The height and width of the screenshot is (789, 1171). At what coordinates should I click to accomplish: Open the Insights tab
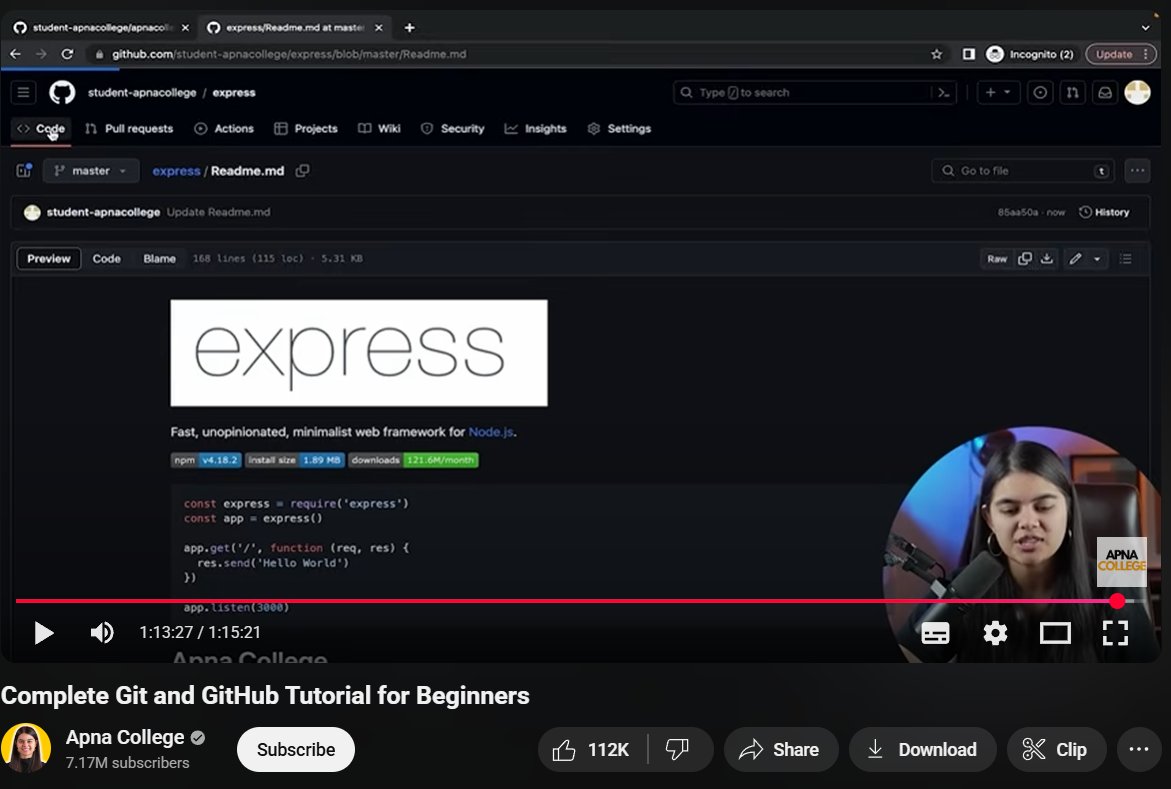pyautogui.click(x=535, y=129)
